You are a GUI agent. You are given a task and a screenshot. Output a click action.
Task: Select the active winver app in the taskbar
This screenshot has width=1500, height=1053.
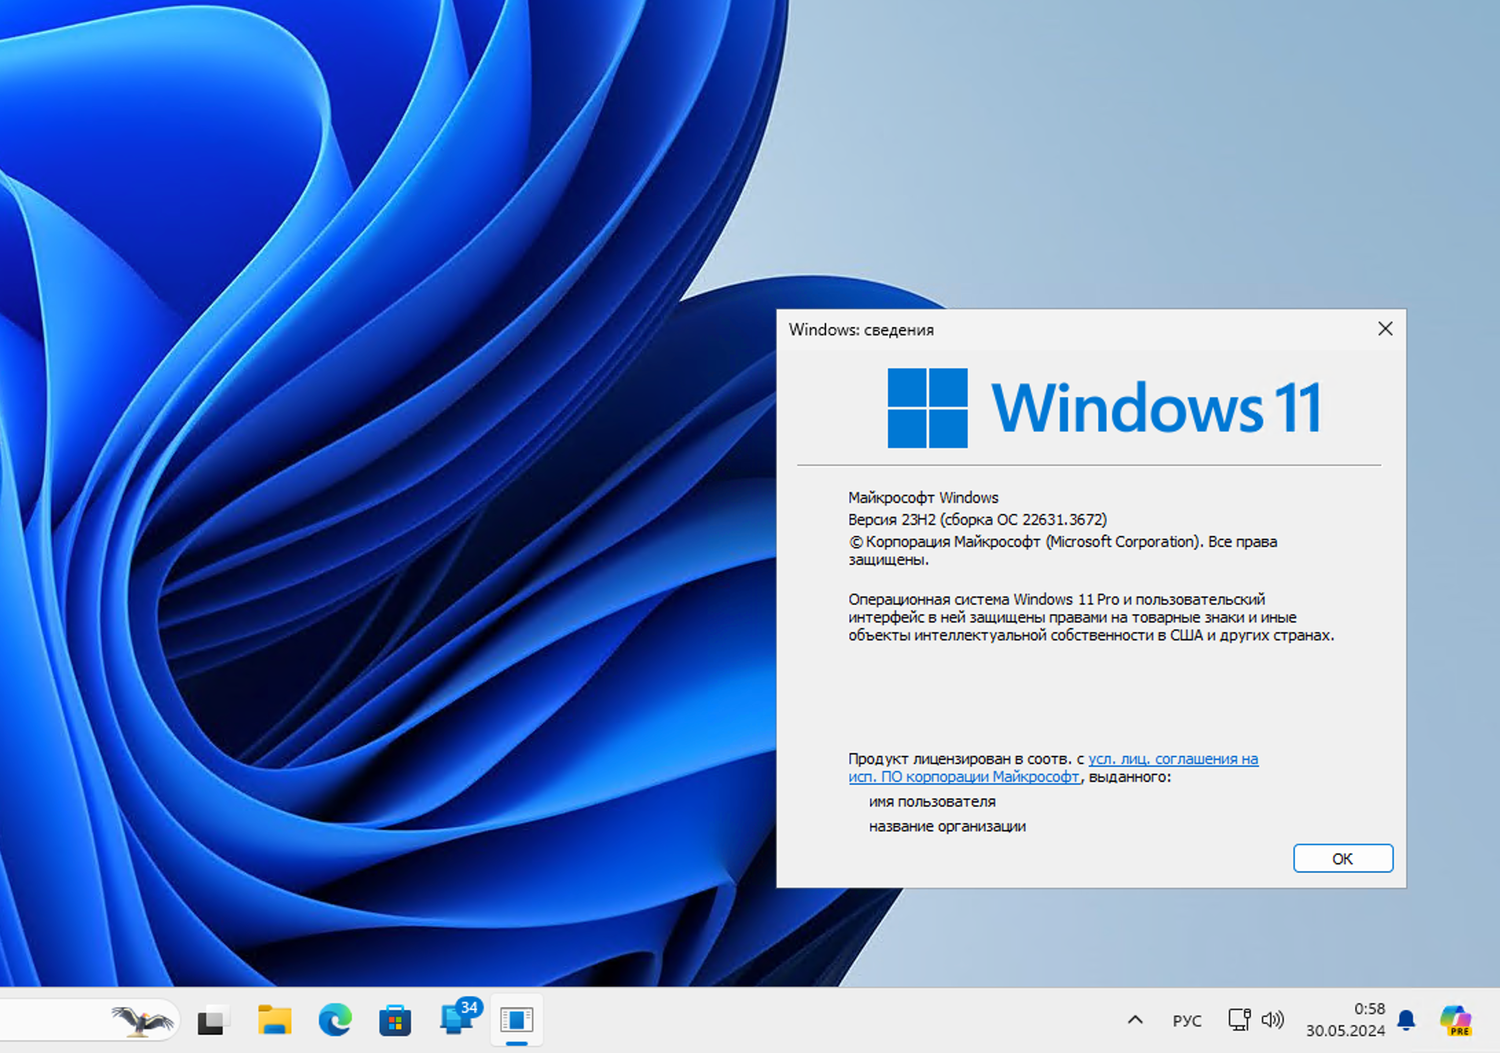coord(516,1020)
